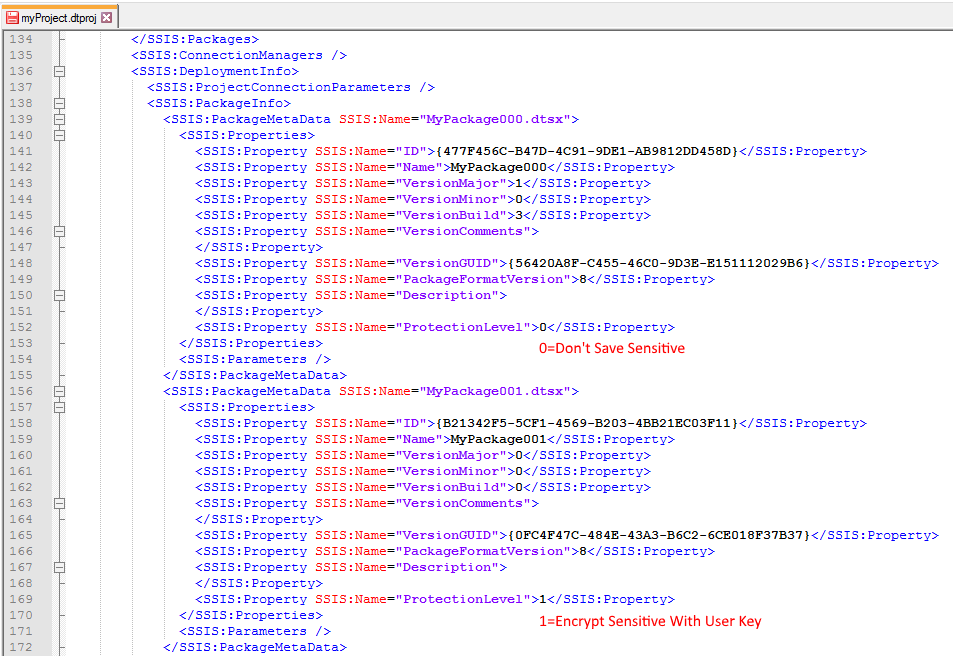Collapse MyPackage000 PackageMetaData fold at line 139
This screenshot has height=656, width=953.
59,119
